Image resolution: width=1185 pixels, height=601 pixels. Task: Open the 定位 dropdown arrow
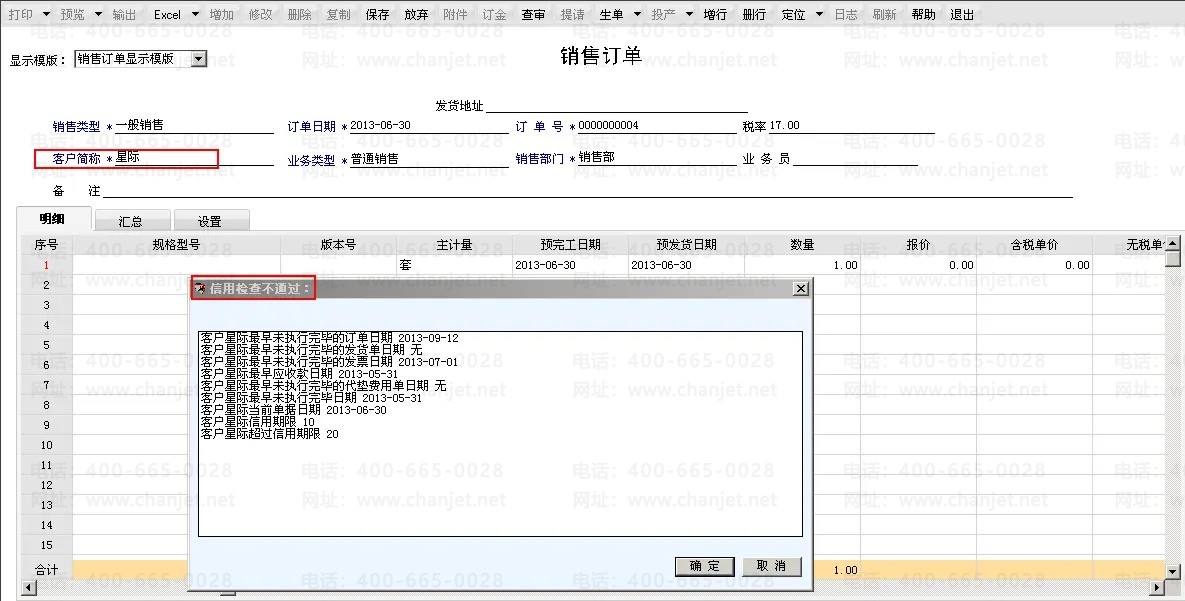(x=819, y=14)
